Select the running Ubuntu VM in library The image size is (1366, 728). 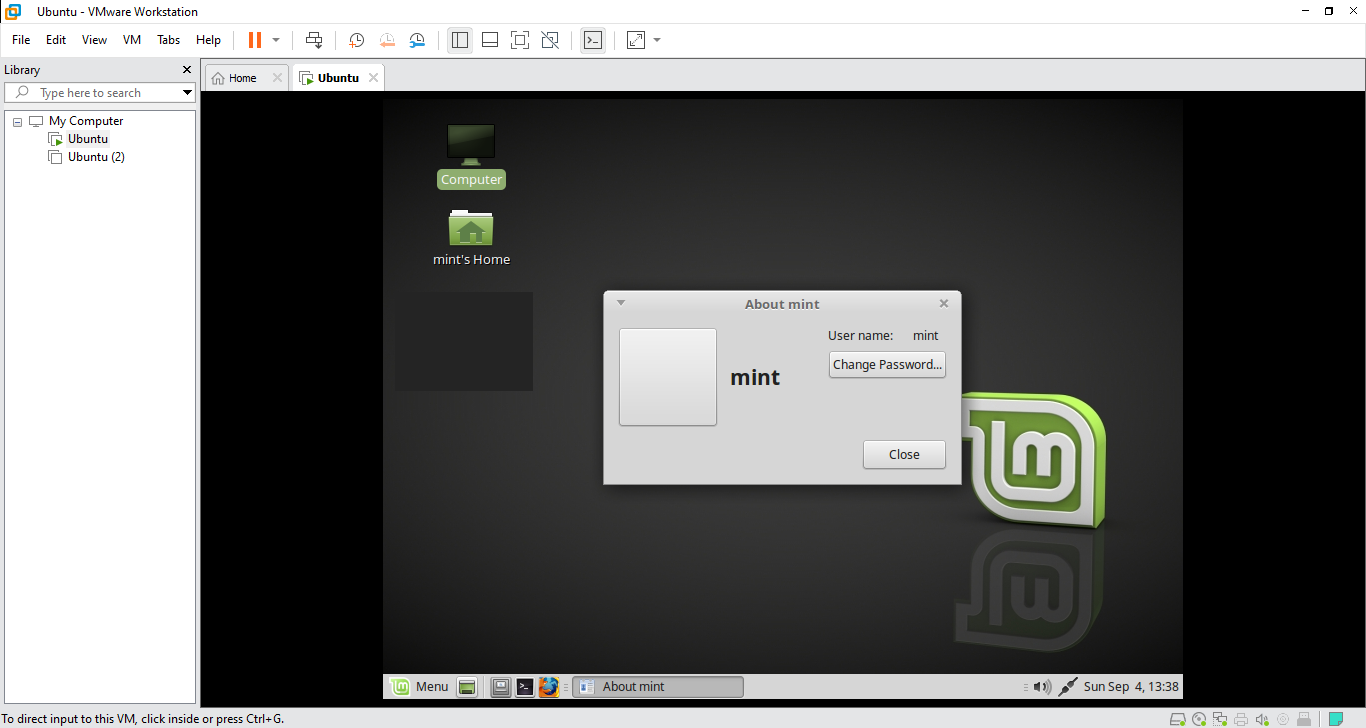(x=87, y=139)
